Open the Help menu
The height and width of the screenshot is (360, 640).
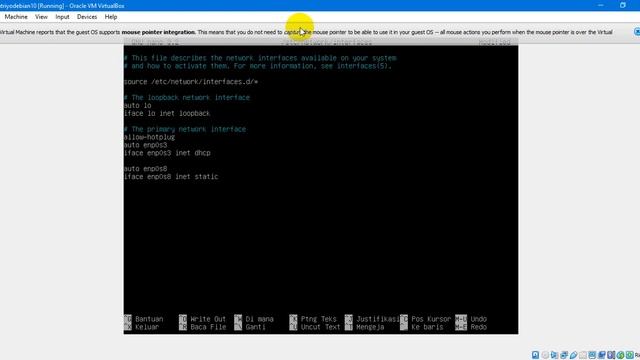[x=111, y=17]
